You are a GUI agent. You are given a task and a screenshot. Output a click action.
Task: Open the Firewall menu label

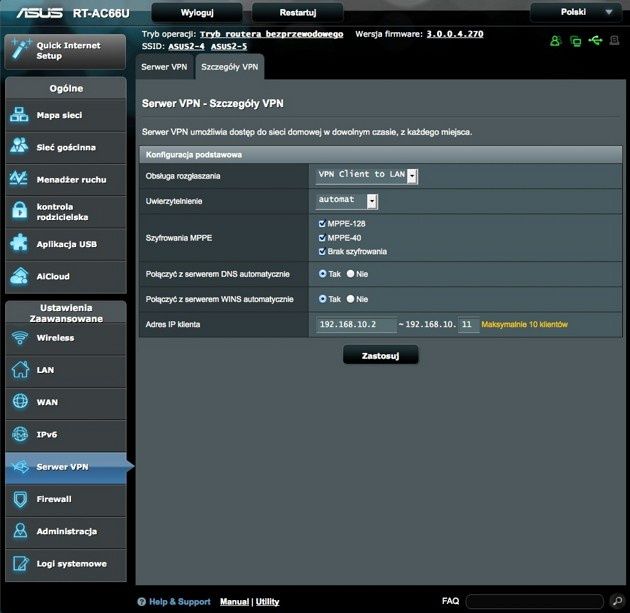54,499
